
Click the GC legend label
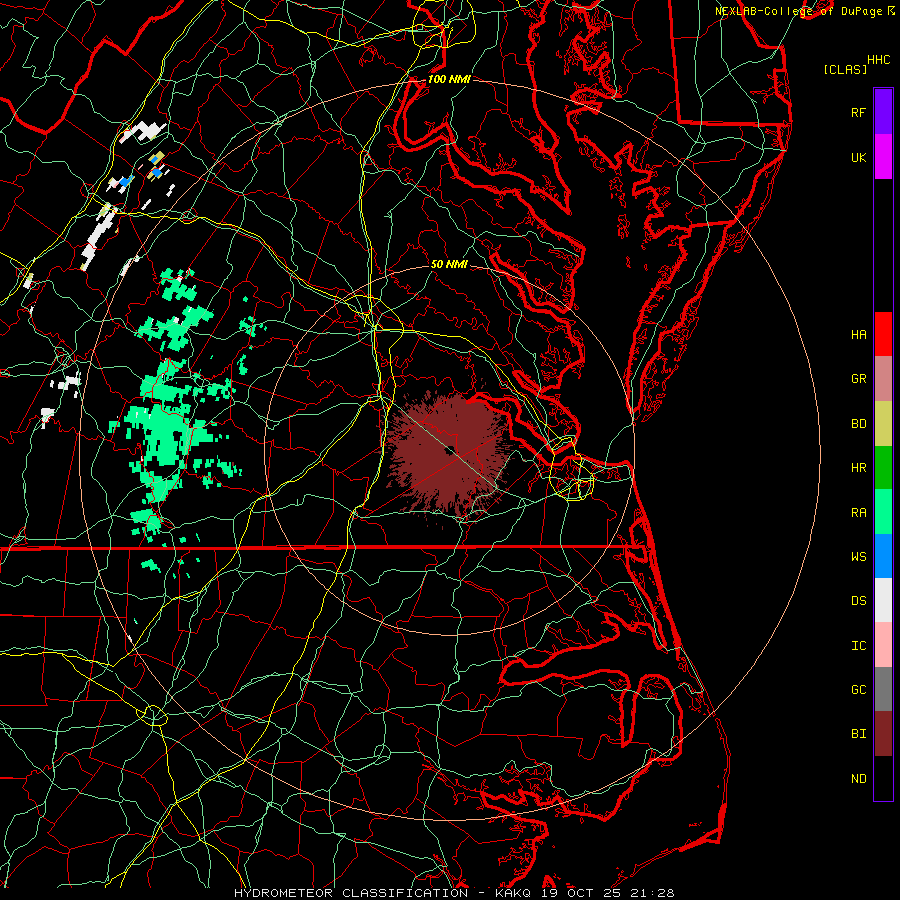(x=858, y=689)
